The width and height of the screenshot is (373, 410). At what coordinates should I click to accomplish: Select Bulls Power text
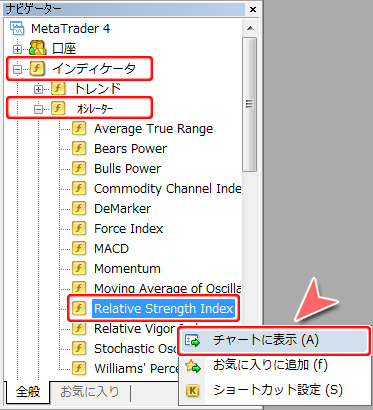127,169
